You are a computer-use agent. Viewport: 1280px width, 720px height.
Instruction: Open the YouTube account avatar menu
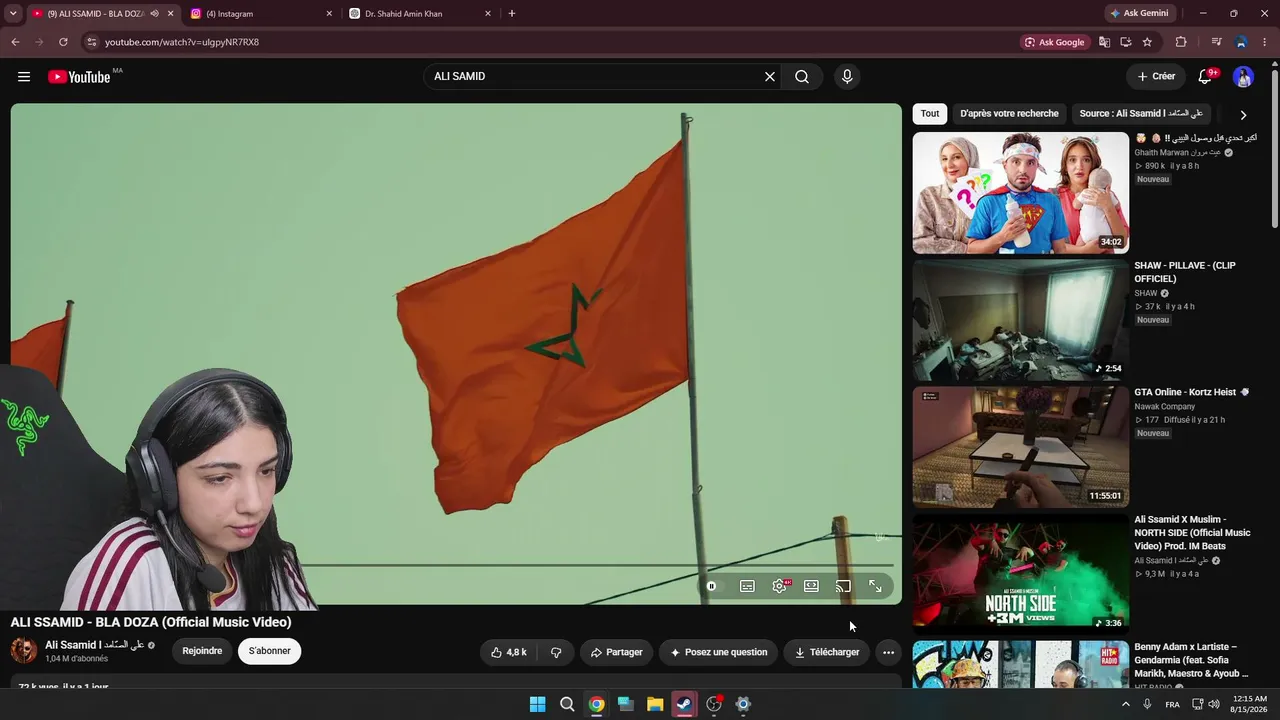1243,77
